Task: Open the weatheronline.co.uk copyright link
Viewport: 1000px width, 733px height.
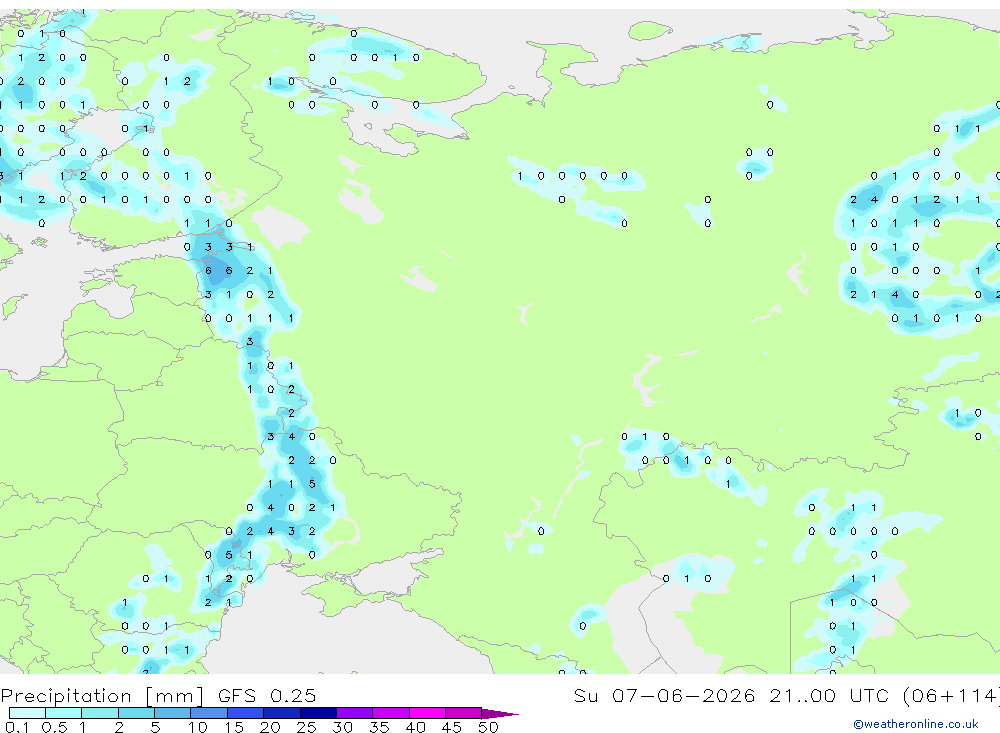Action: coord(915,724)
